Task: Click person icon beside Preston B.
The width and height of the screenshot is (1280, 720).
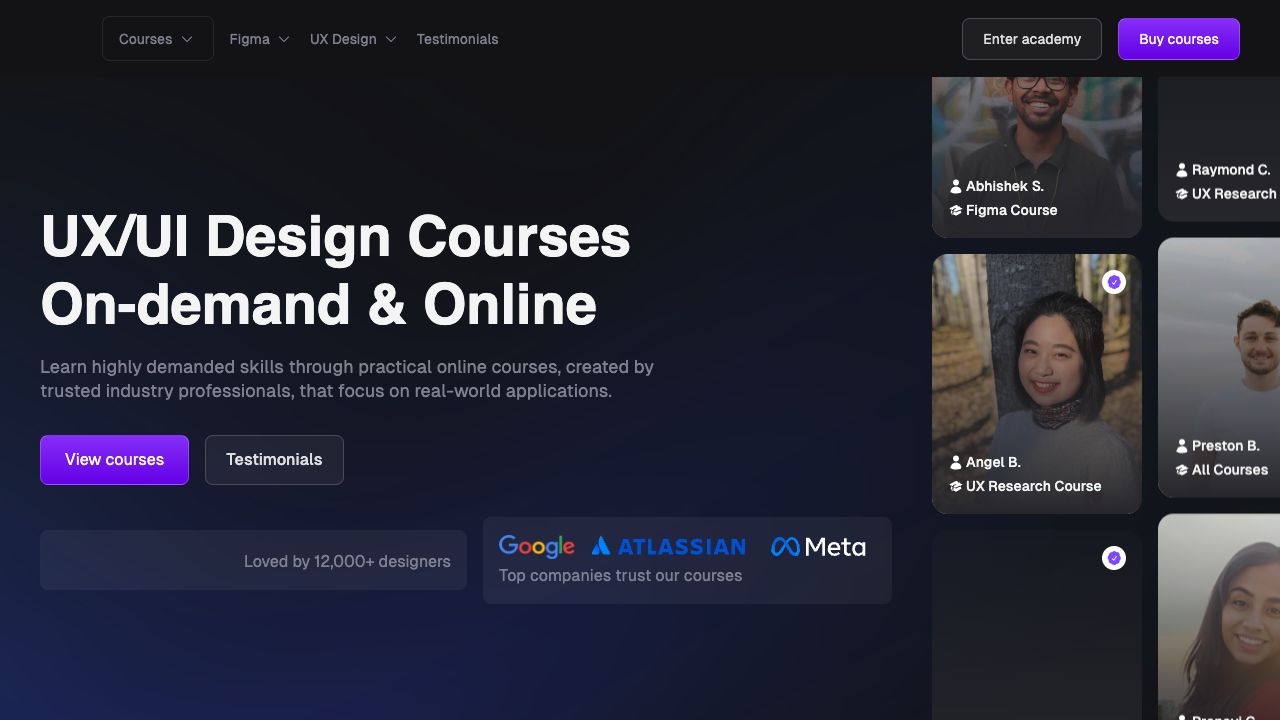Action: 1182,446
